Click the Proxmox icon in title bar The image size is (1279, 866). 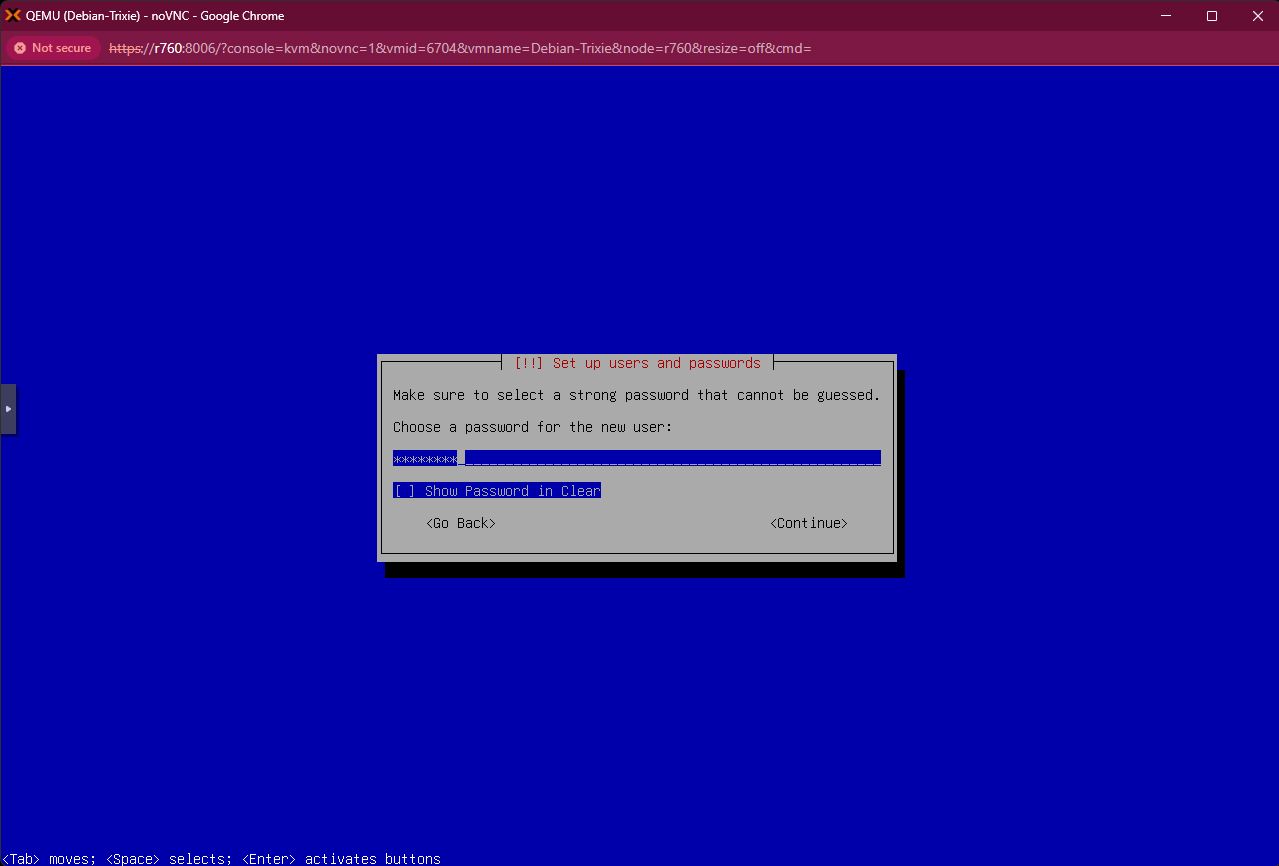pos(13,15)
